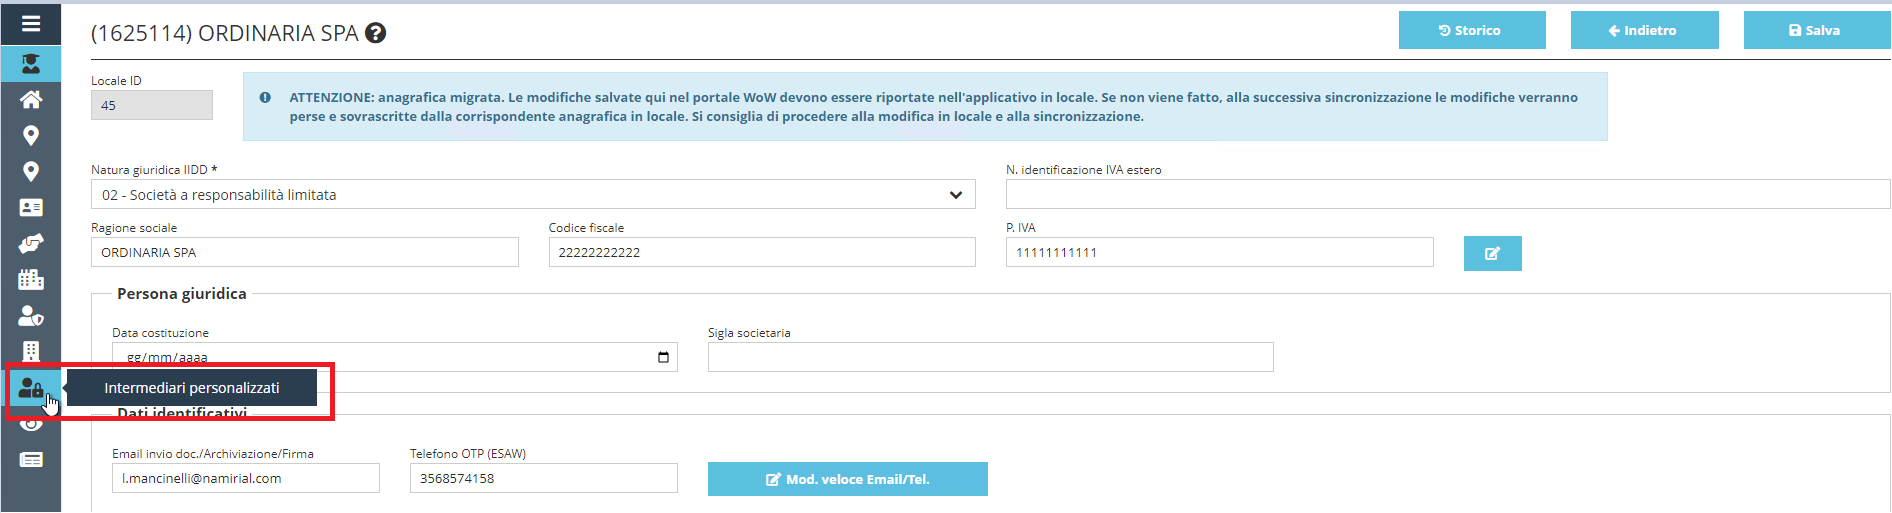Viewport: 1892px width, 513px height.
Task: Click the Storico button
Action: [x=1472, y=30]
